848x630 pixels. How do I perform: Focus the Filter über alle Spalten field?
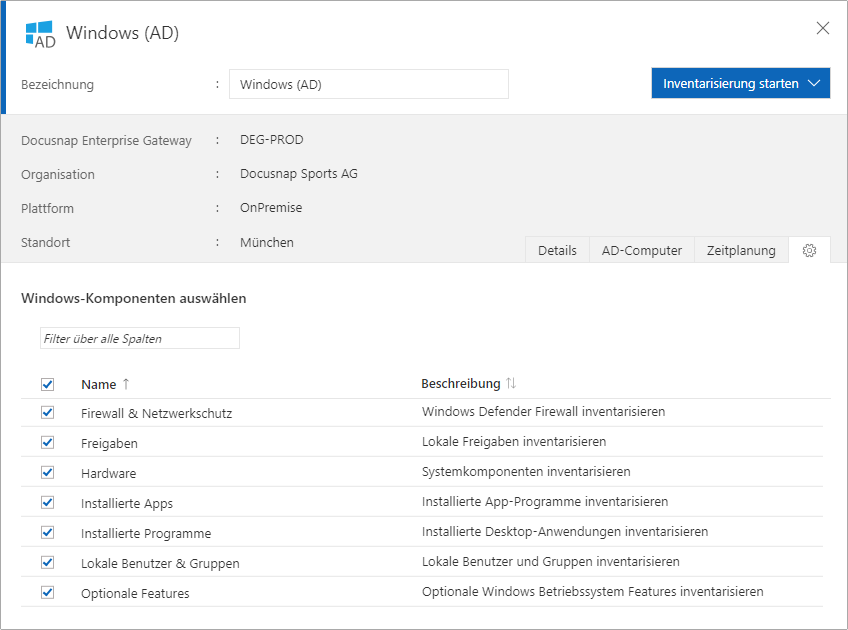[x=140, y=338]
